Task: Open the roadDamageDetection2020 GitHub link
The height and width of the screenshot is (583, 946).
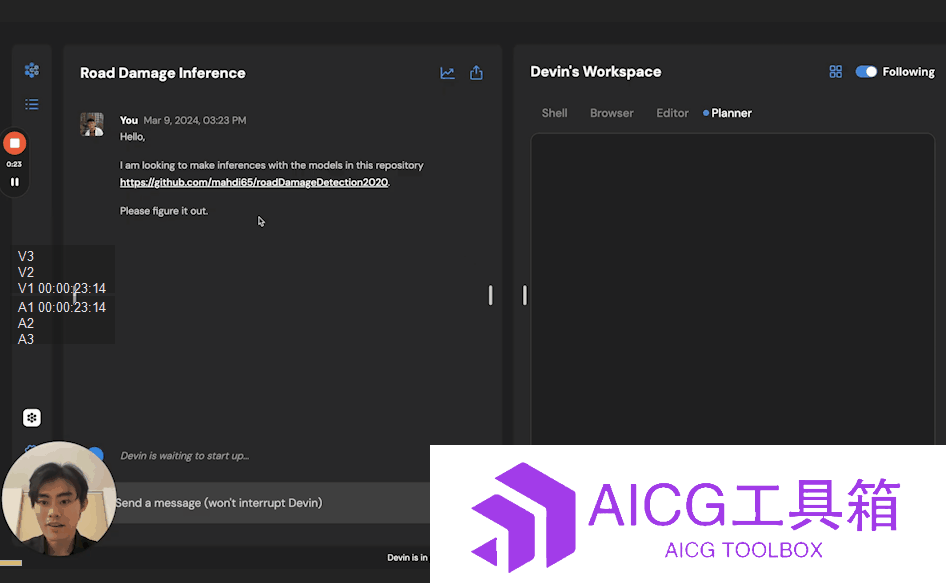Action: [254, 182]
